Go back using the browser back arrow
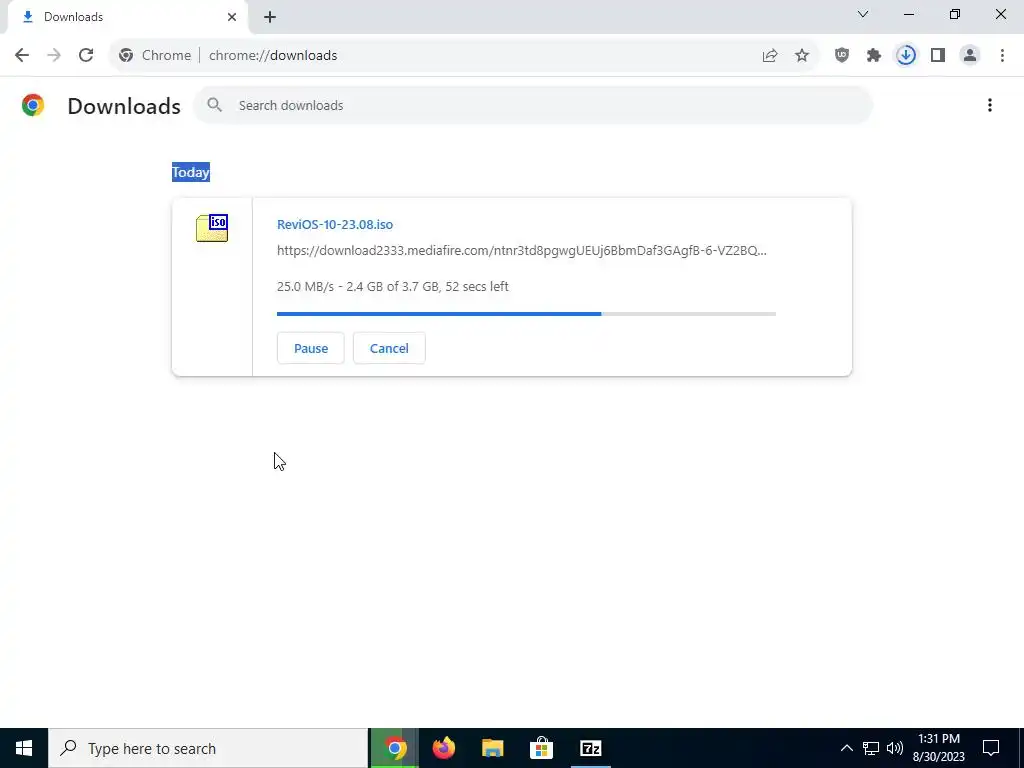This screenshot has height=768, width=1024. [x=22, y=56]
